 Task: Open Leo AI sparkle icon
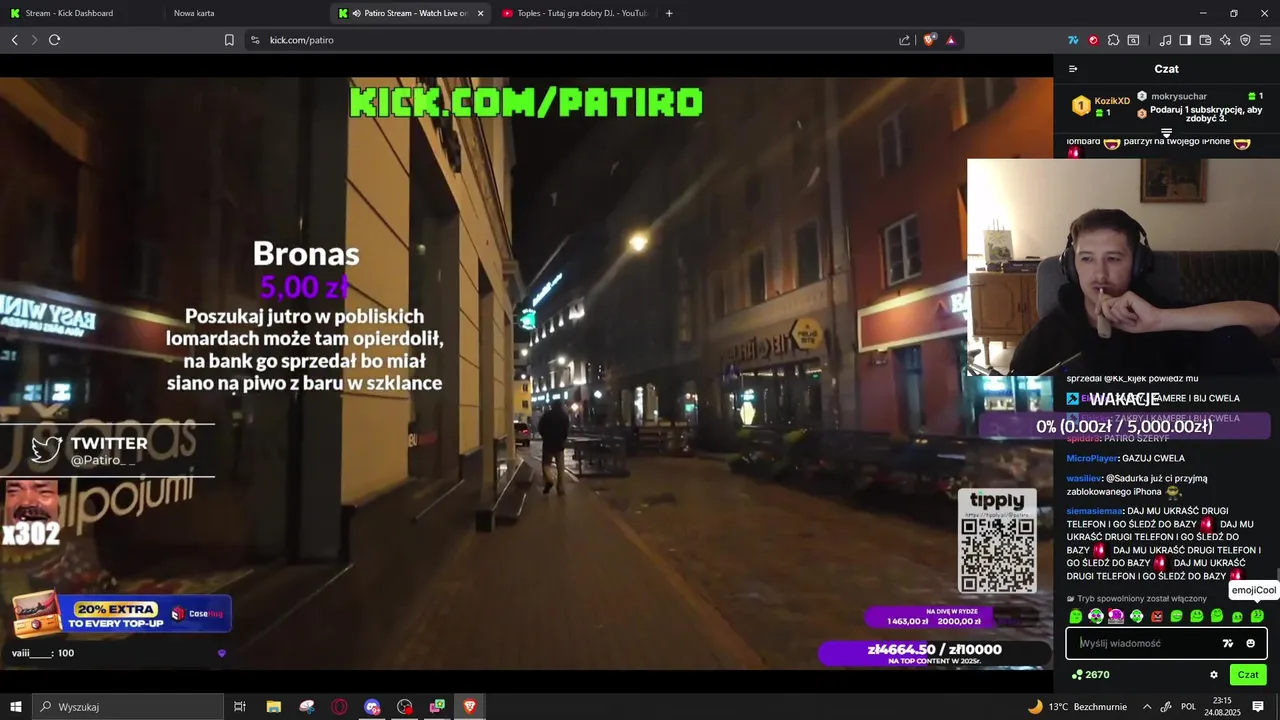coord(1225,40)
